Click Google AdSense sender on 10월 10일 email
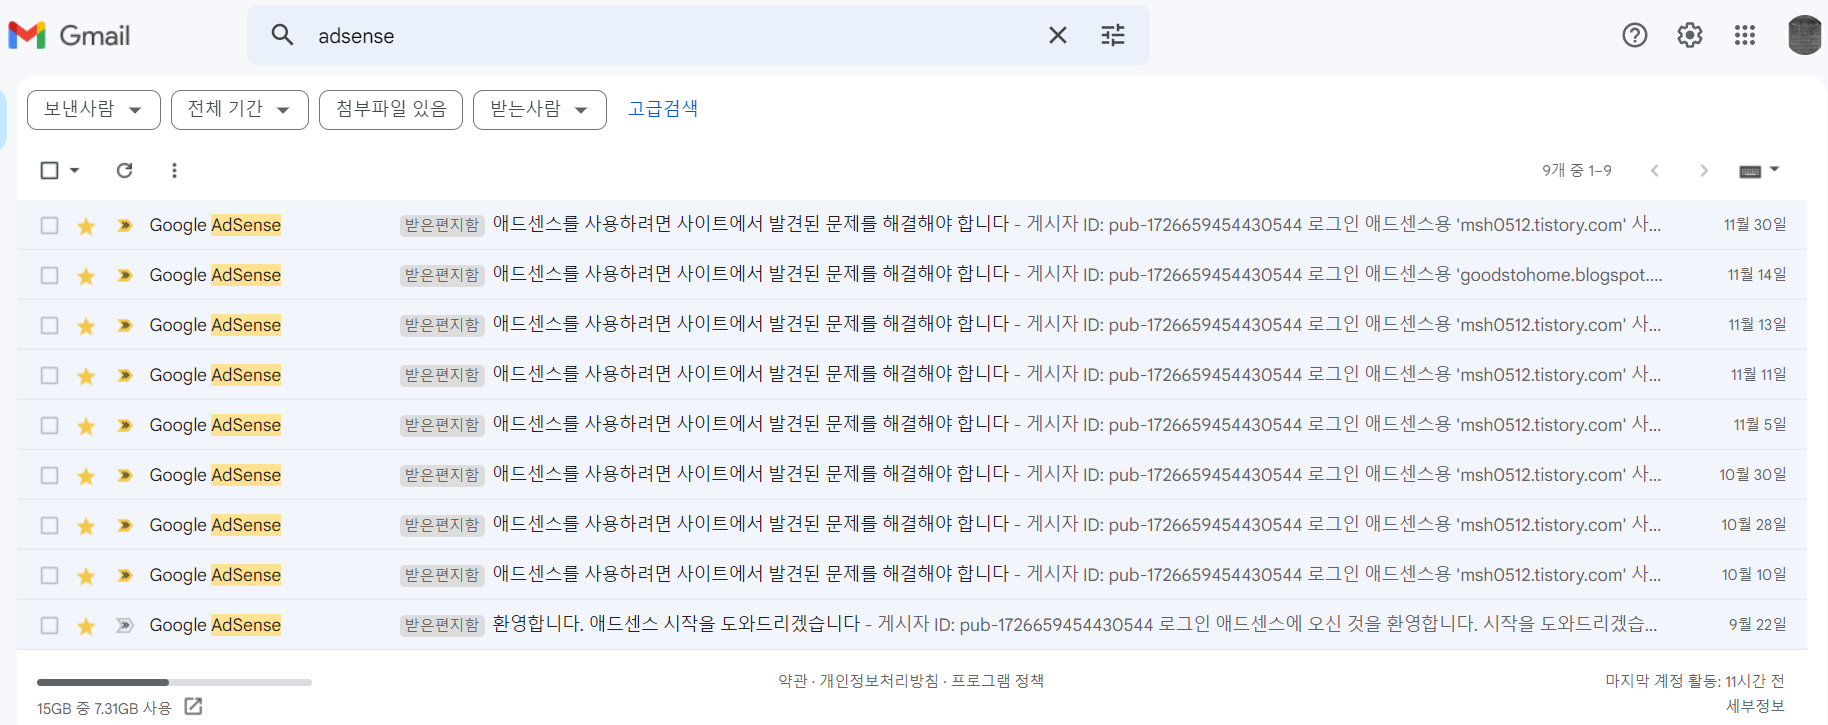 click(215, 575)
